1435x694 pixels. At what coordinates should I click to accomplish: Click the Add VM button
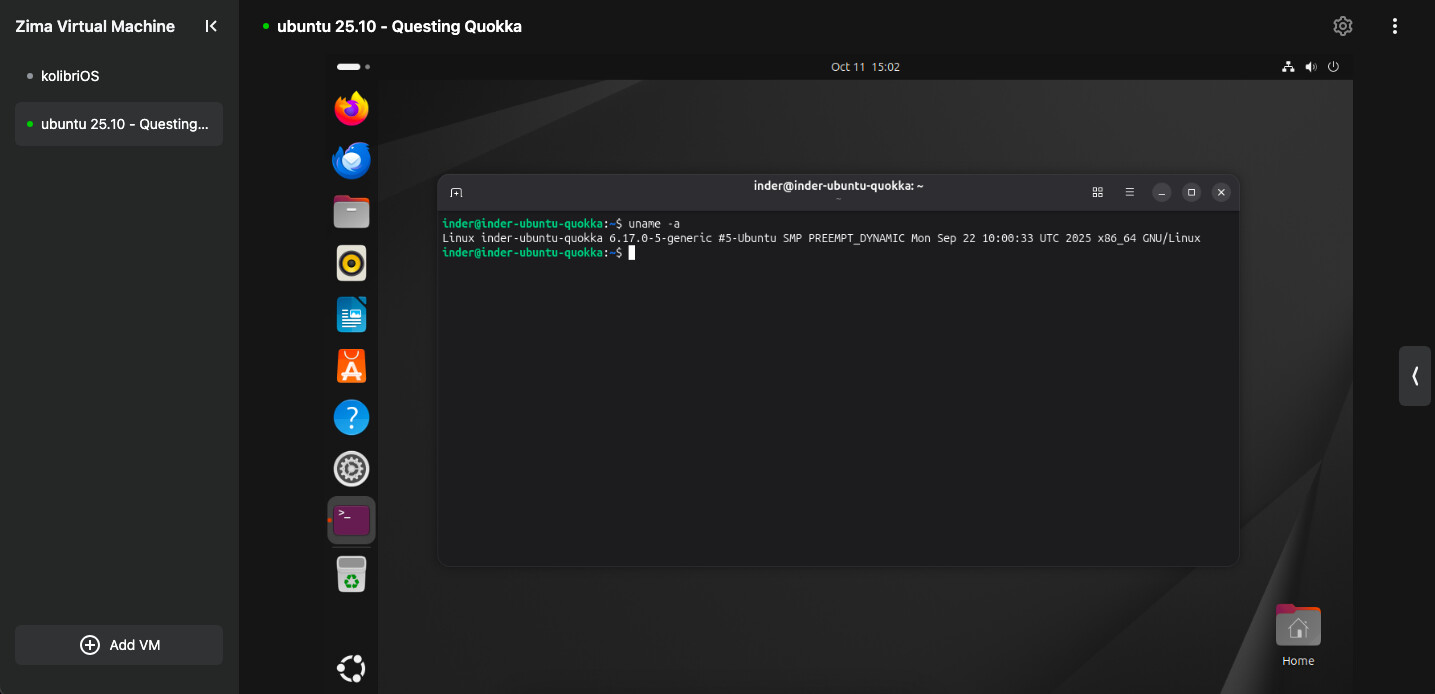tap(119, 645)
